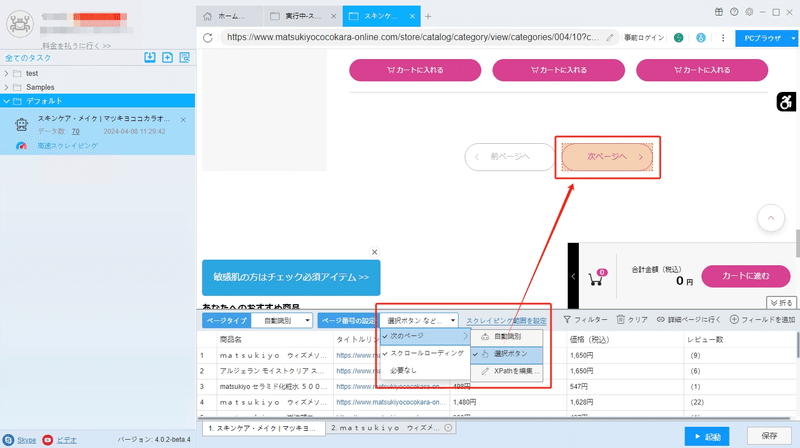This screenshot has width=800, height=448.
Task: Click the gift icon in title bar
Action: (718, 12)
